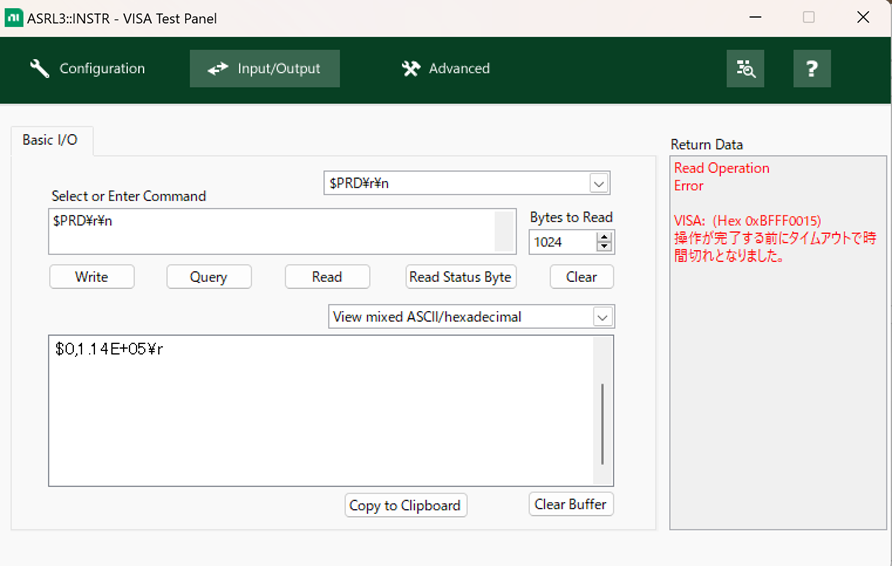
Task: Switch to the Input/Output tab
Action: coord(265,68)
